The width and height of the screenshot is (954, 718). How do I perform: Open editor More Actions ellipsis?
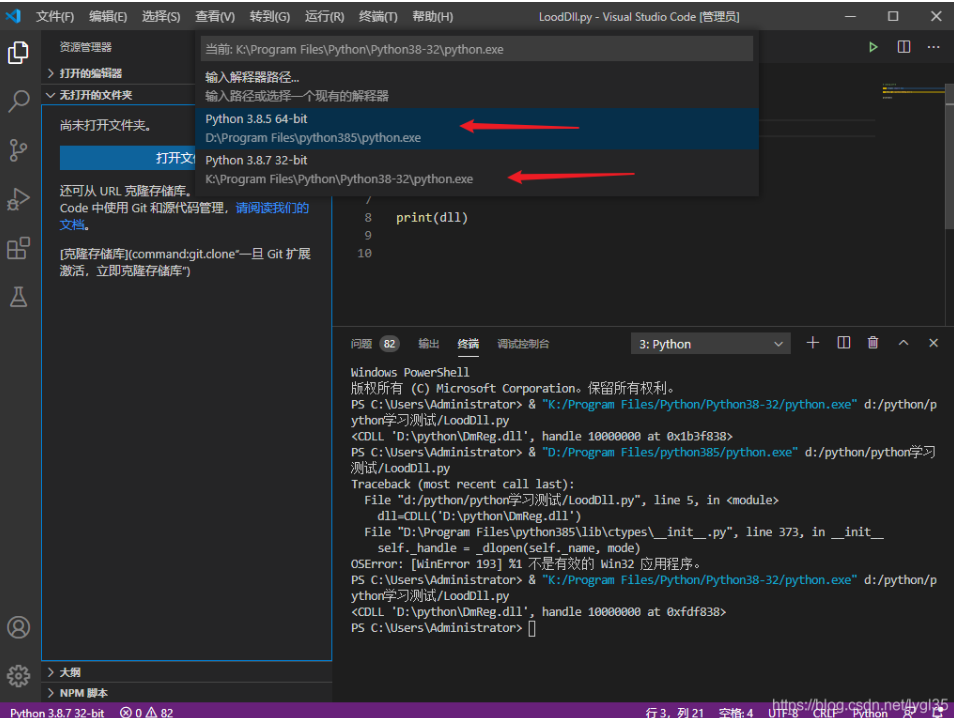(933, 47)
